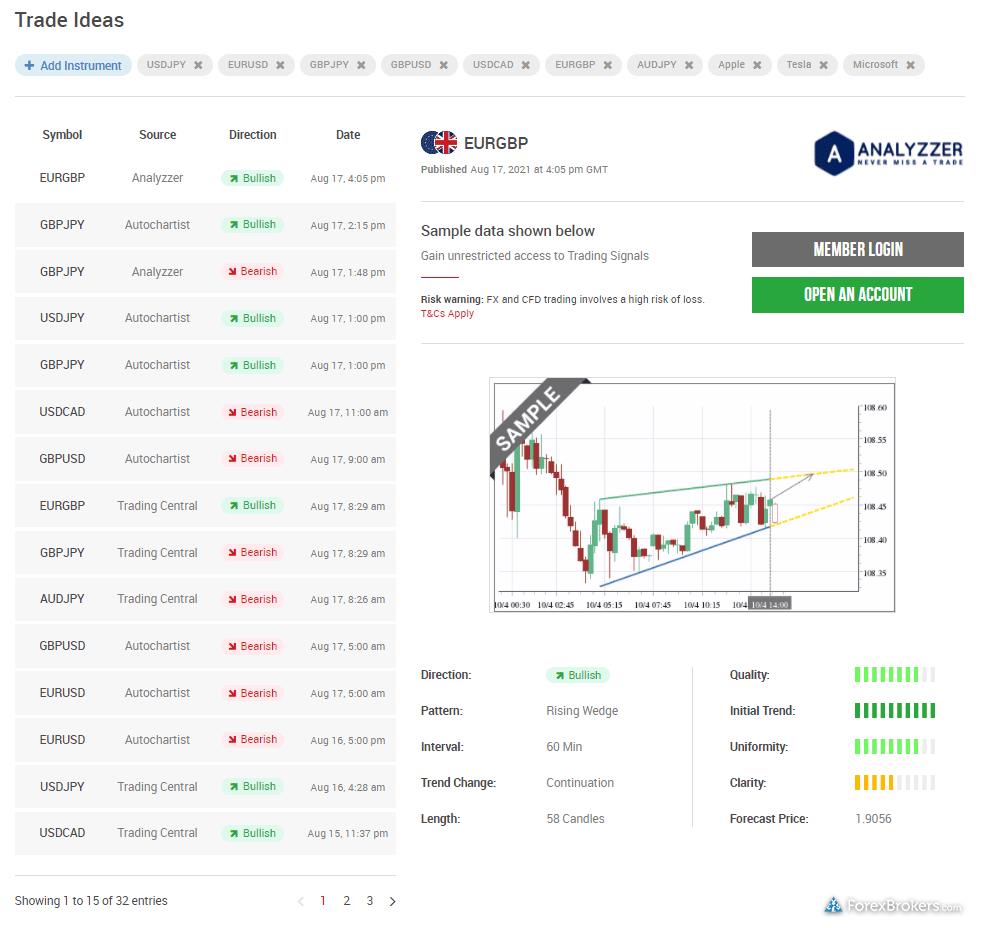
Task: Click the next page chevron
Action: click(392, 901)
